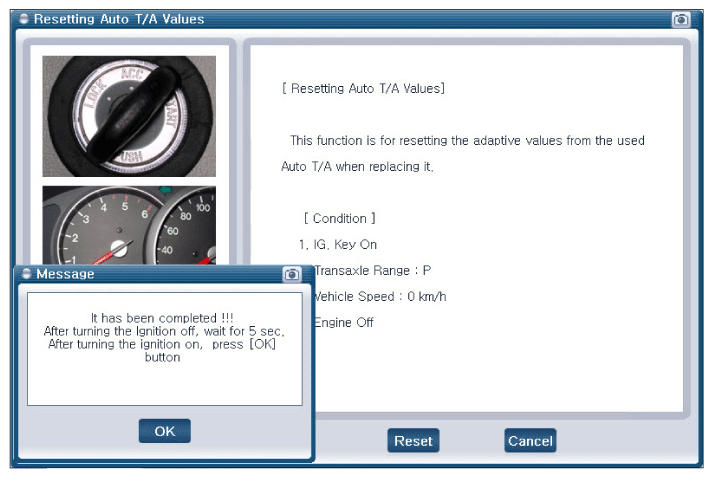Click the 'It has been completed !!!' message text

162,318
